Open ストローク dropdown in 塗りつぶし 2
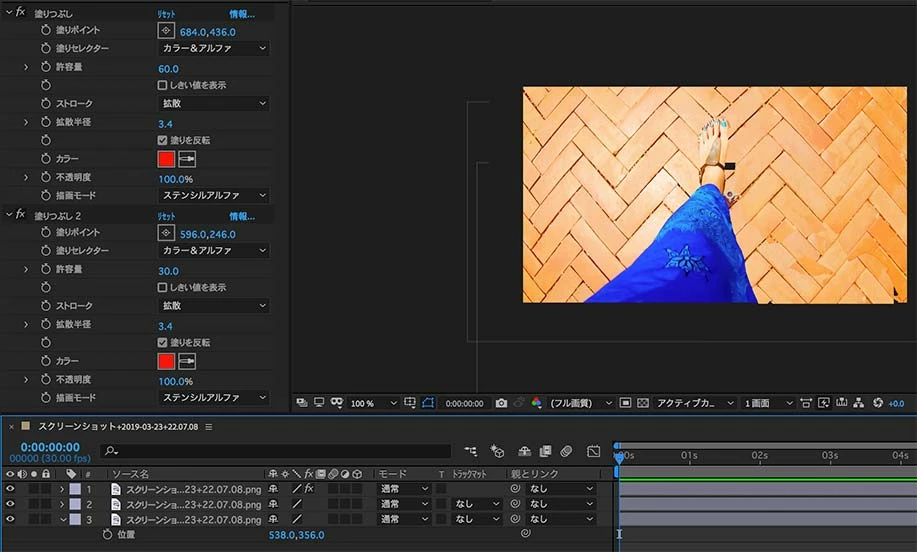Viewport: 917px width, 552px height. pyautogui.click(x=213, y=305)
